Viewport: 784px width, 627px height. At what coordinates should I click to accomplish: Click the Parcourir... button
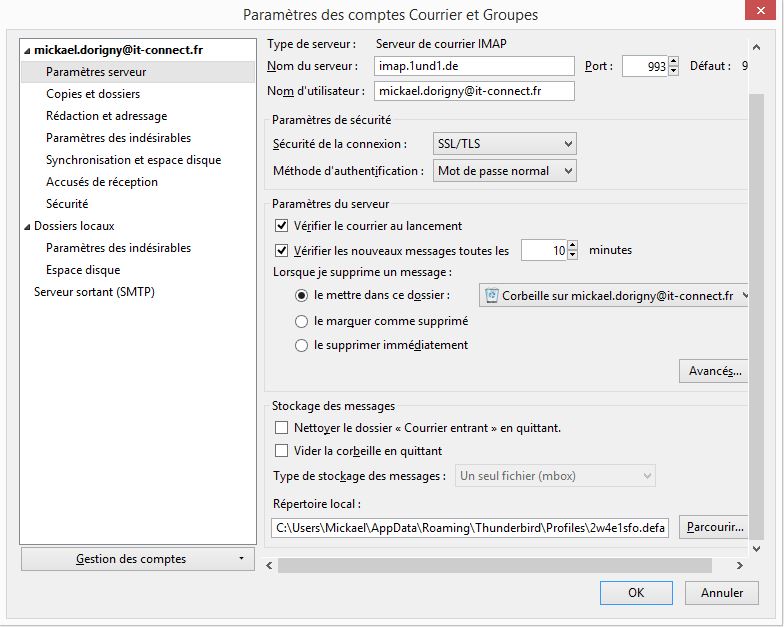tap(714, 527)
